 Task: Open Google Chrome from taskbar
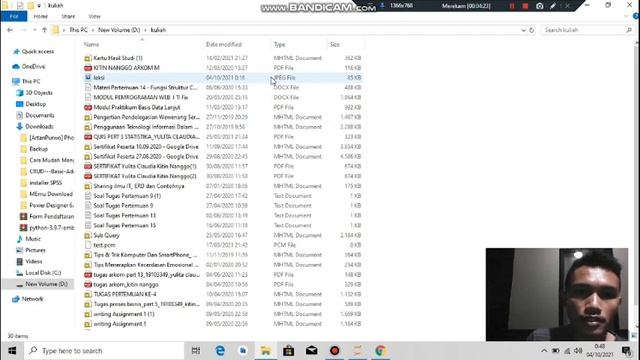pyautogui.click(x=380, y=351)
